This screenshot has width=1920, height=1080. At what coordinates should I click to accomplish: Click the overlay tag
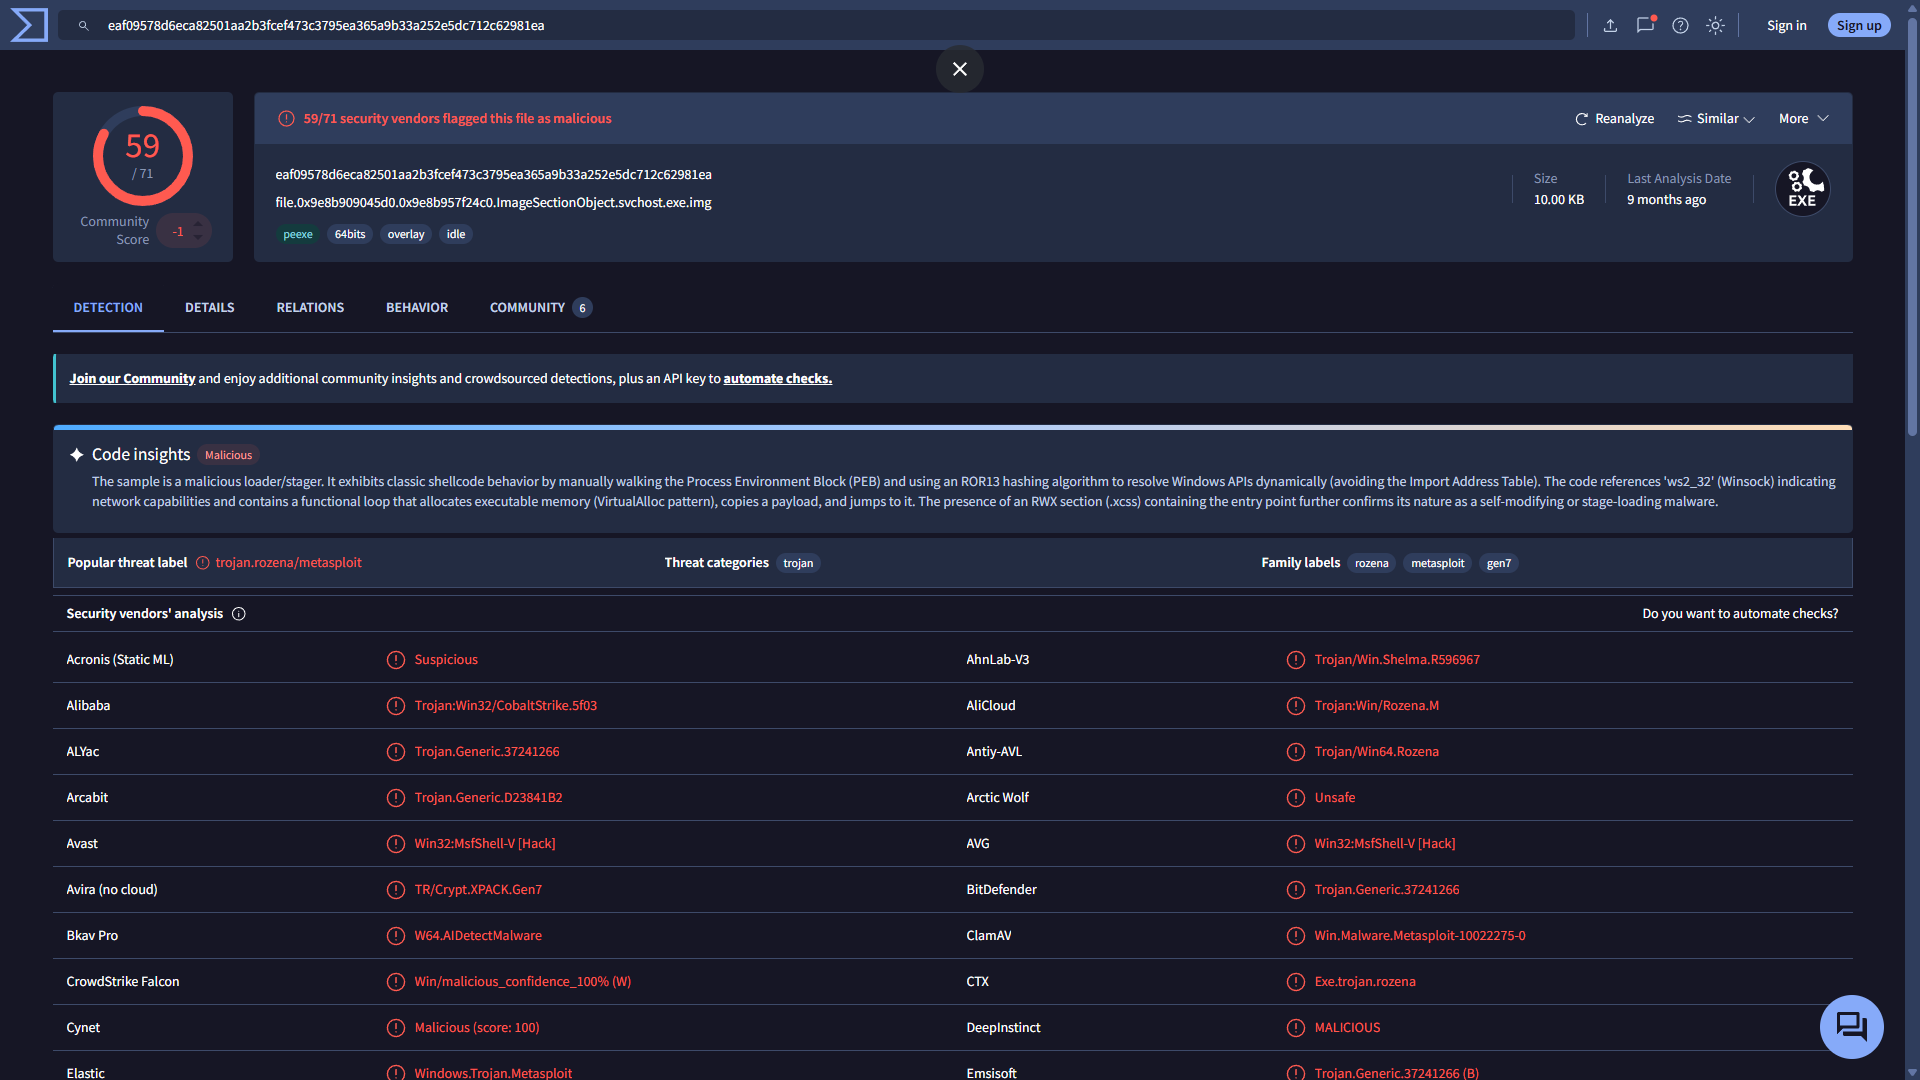pos(406,235)
